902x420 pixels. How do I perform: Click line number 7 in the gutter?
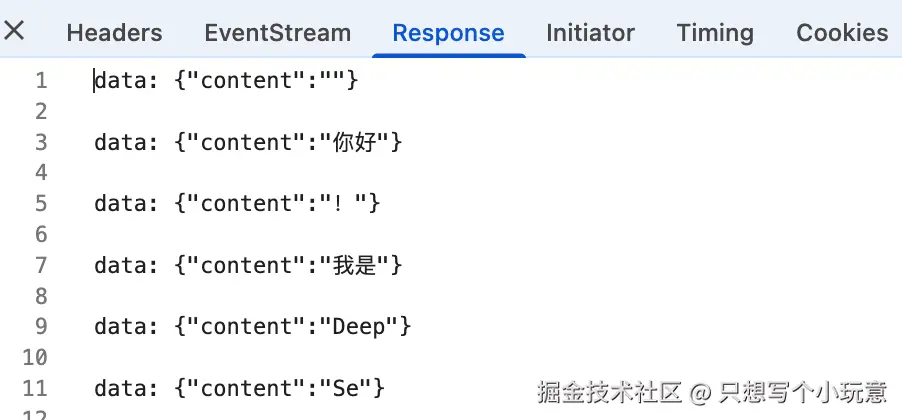coord(41,265)
